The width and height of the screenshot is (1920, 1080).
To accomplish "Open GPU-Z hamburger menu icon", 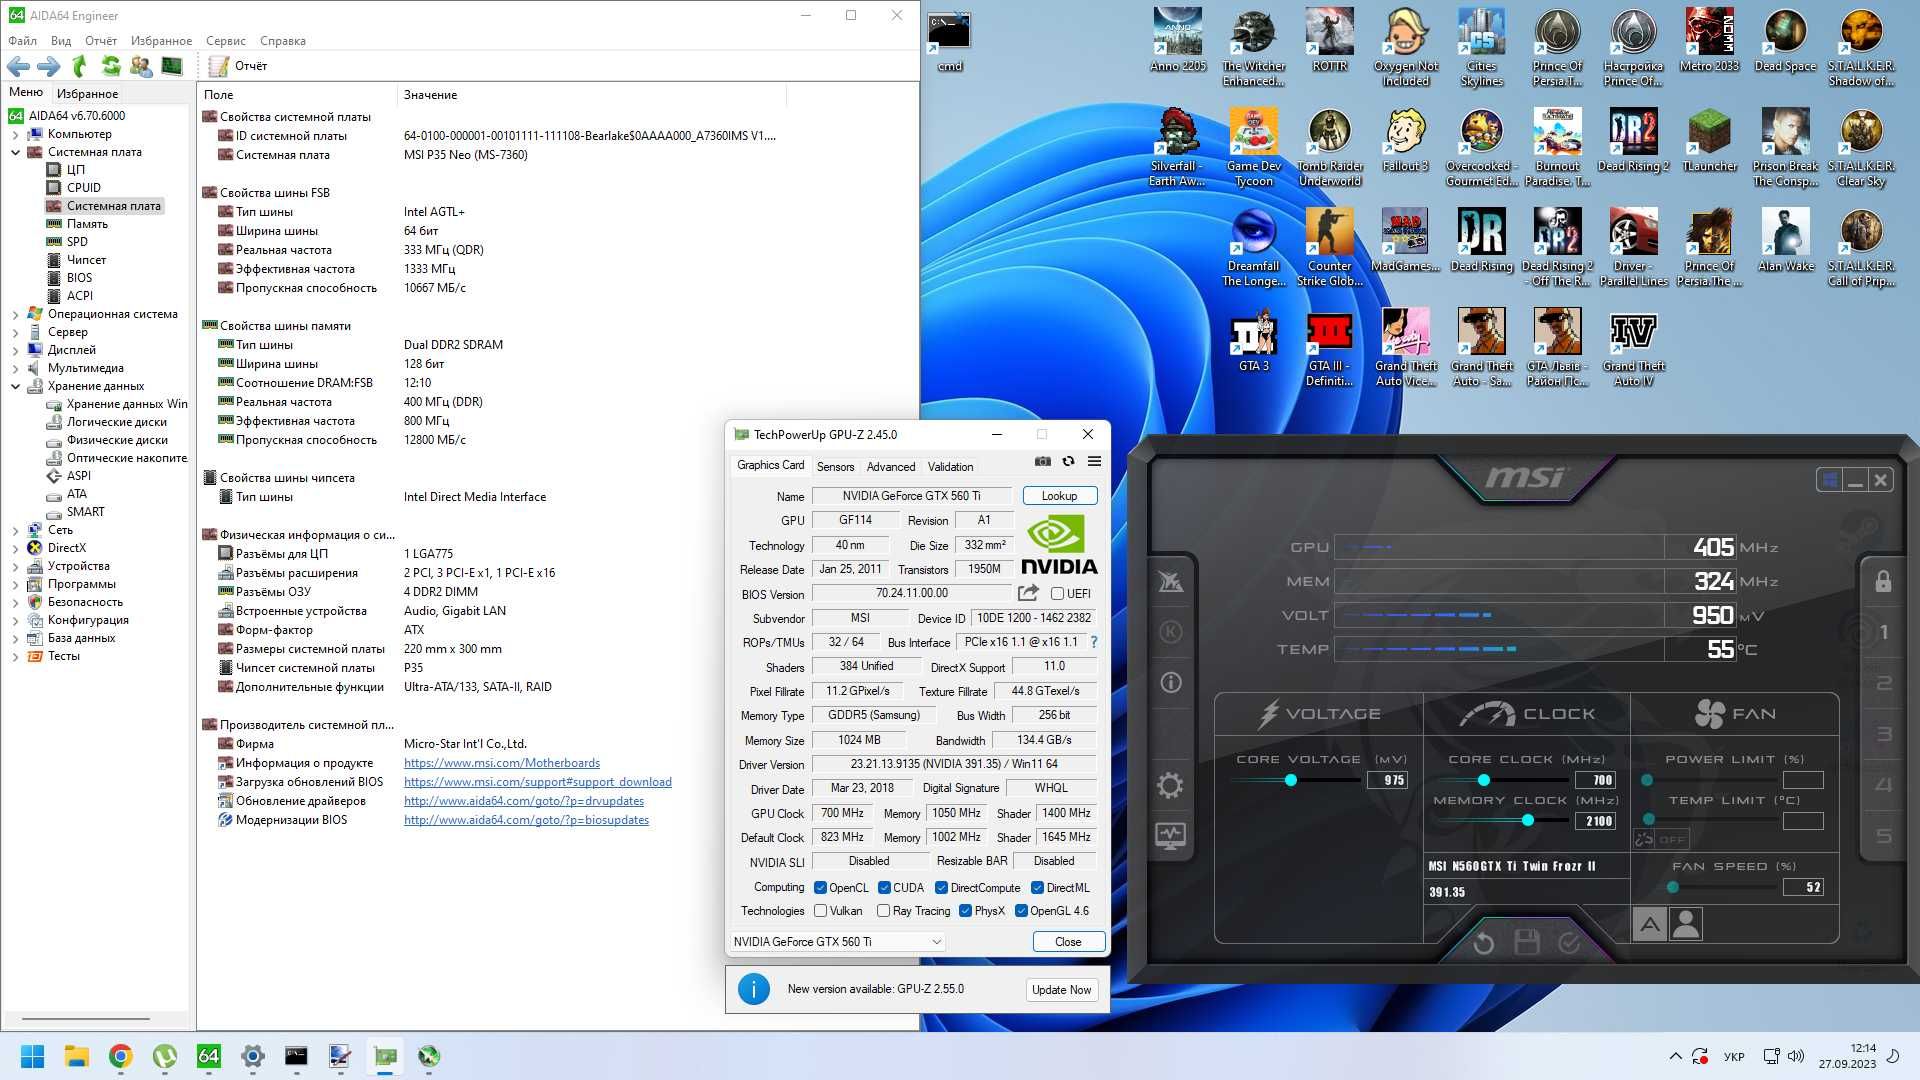I will (x=1094, y=461).
